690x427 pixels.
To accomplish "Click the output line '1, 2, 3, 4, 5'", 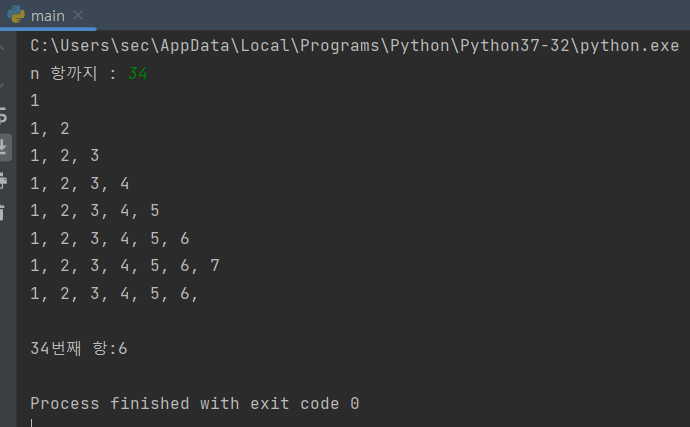I will (95, 211).
